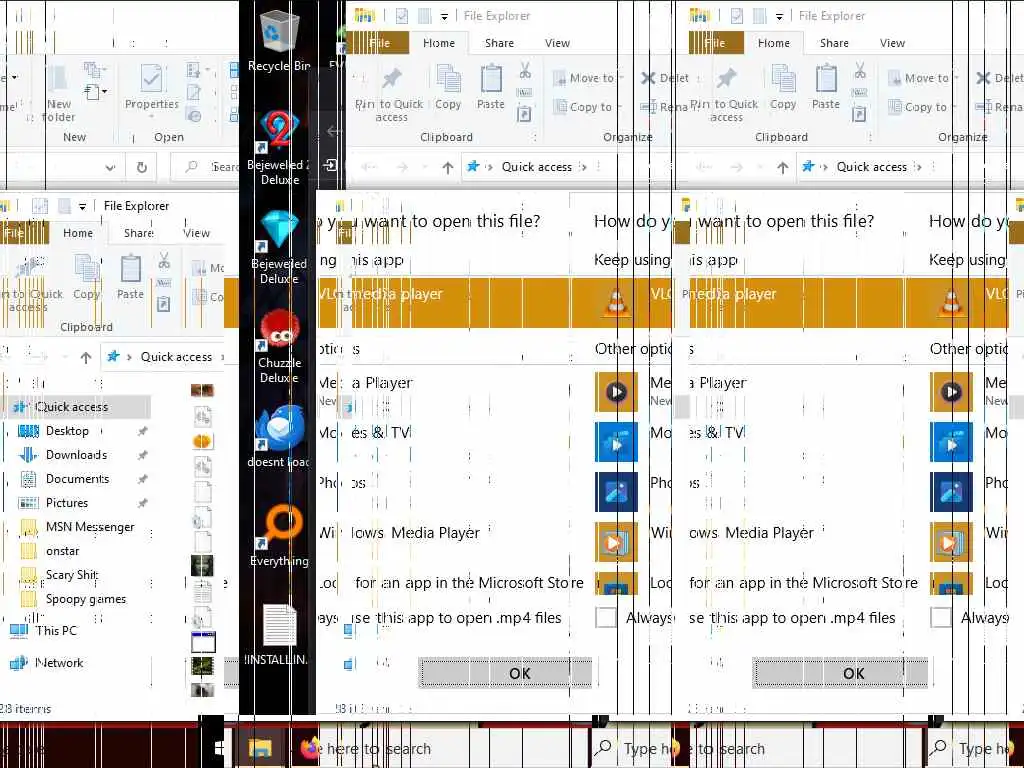
Task: Click the Up arrow in the folder-tree File Explorer
Action: click(x=86, y=357)
